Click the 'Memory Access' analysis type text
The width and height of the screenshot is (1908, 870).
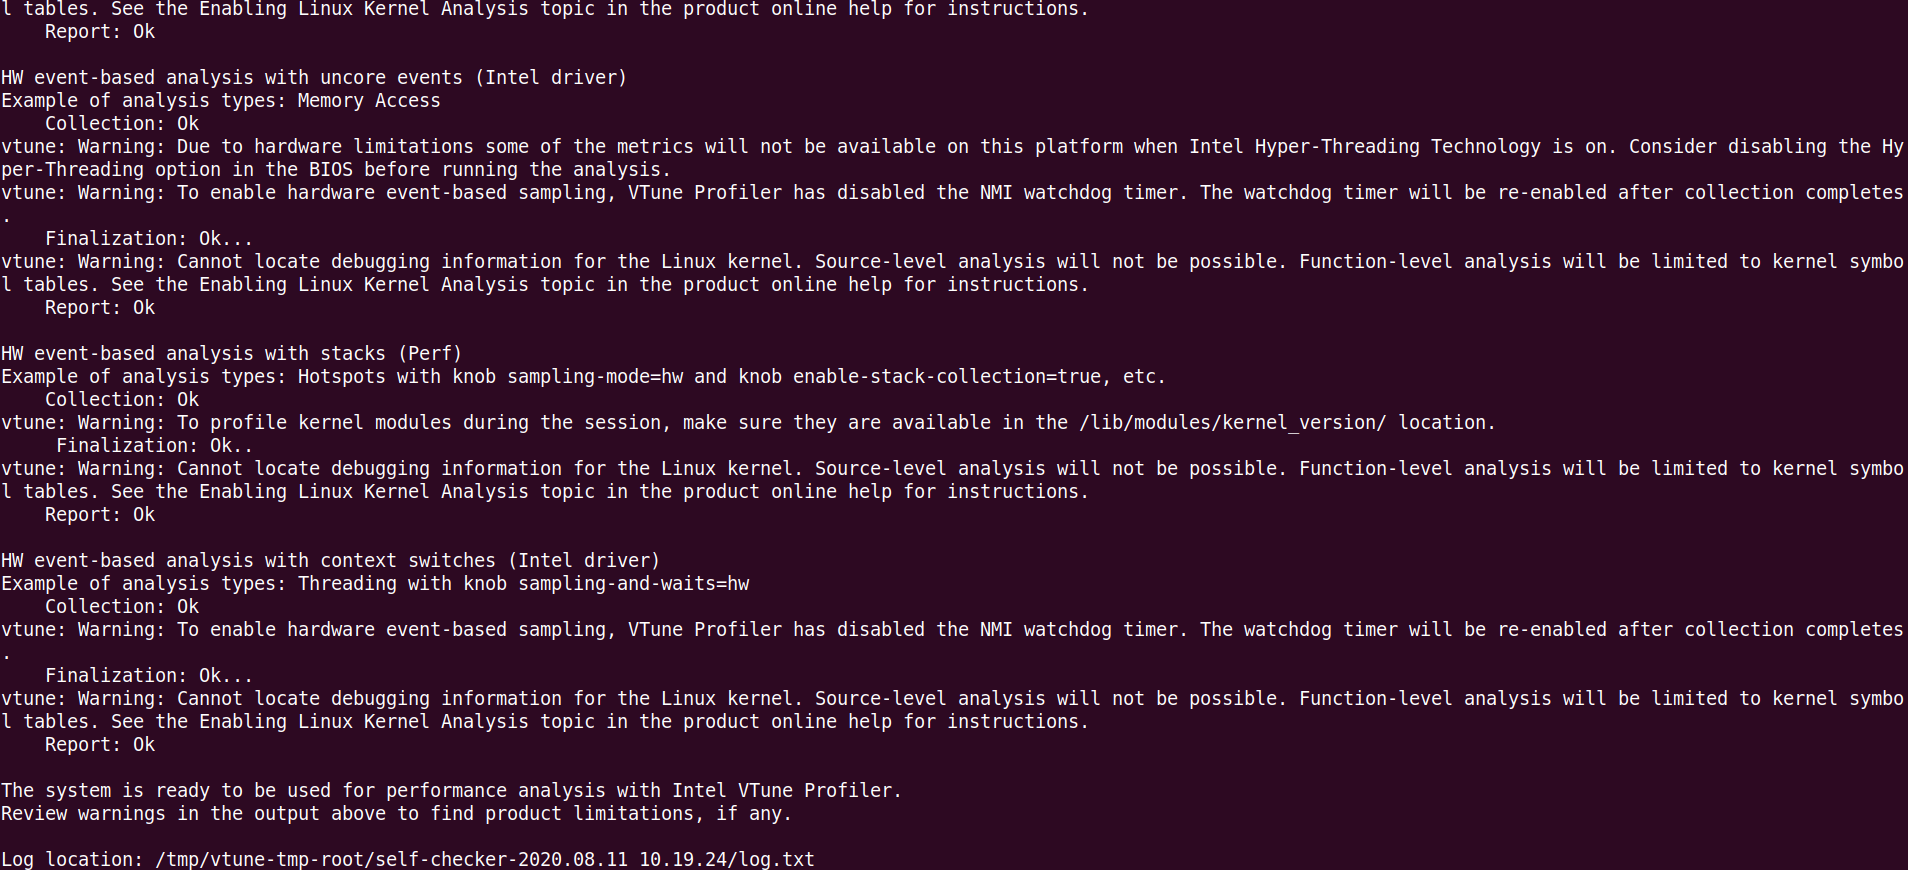(369, 101)
